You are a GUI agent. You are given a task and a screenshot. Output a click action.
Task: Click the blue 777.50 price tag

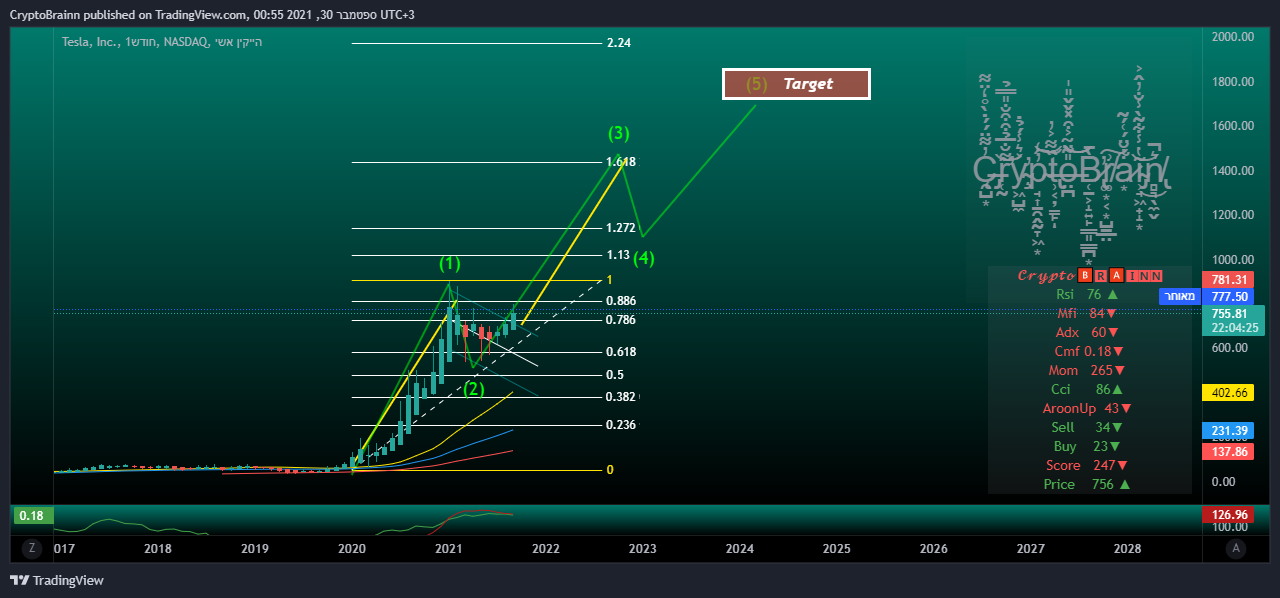pos(1229,296)
